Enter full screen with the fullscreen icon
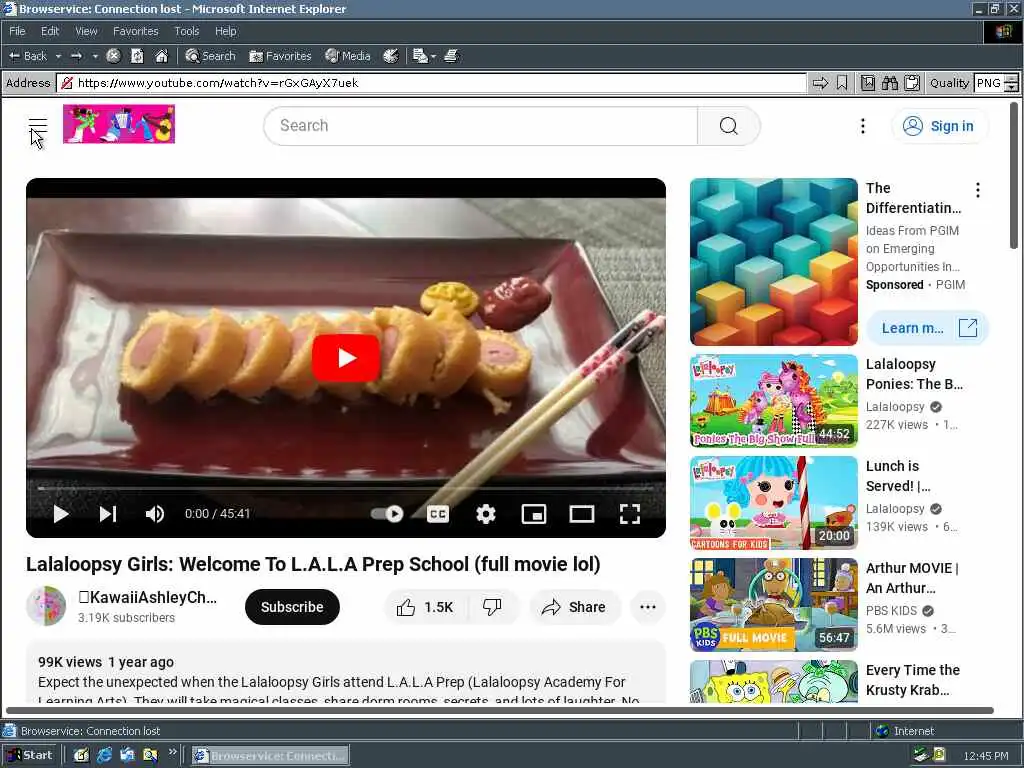Image resolution: width=1024 pixels, height=768 pixels. (x=630, y=514)
